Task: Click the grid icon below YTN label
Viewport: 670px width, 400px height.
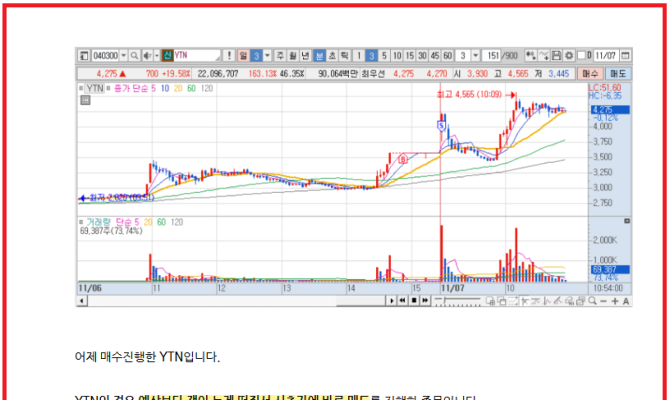Action: 84,99
